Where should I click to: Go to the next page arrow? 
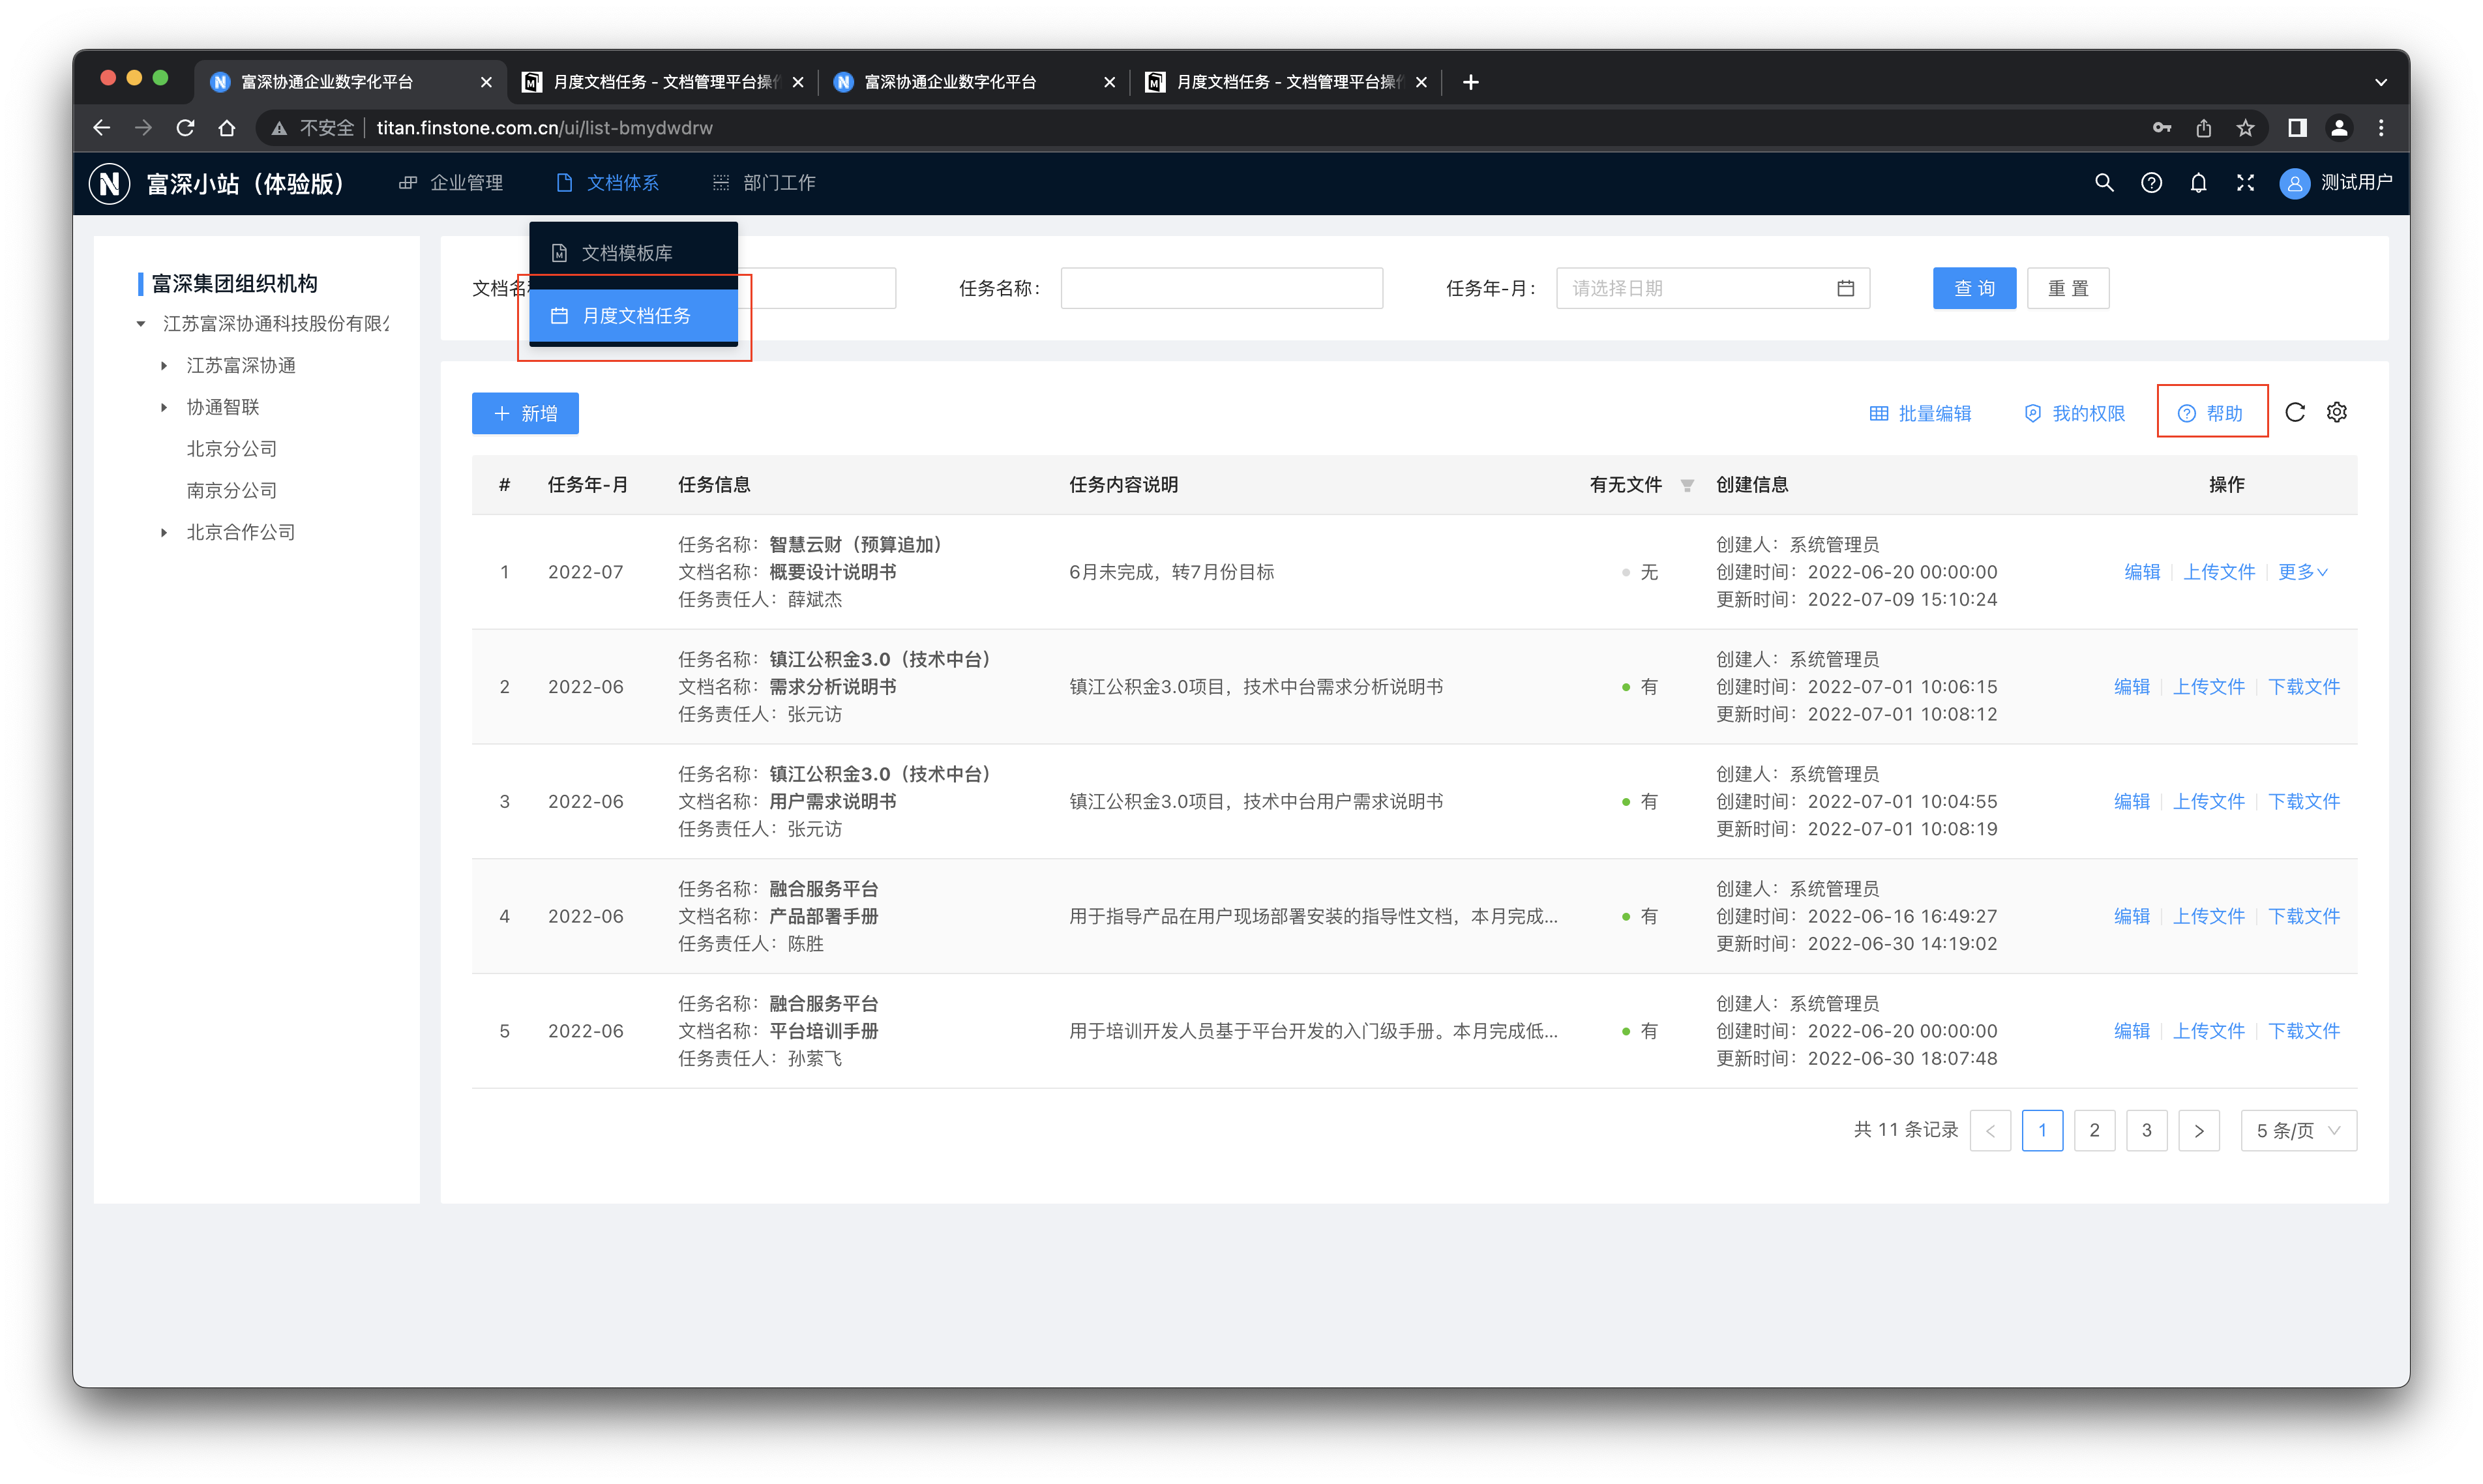click(2198, 1130)
